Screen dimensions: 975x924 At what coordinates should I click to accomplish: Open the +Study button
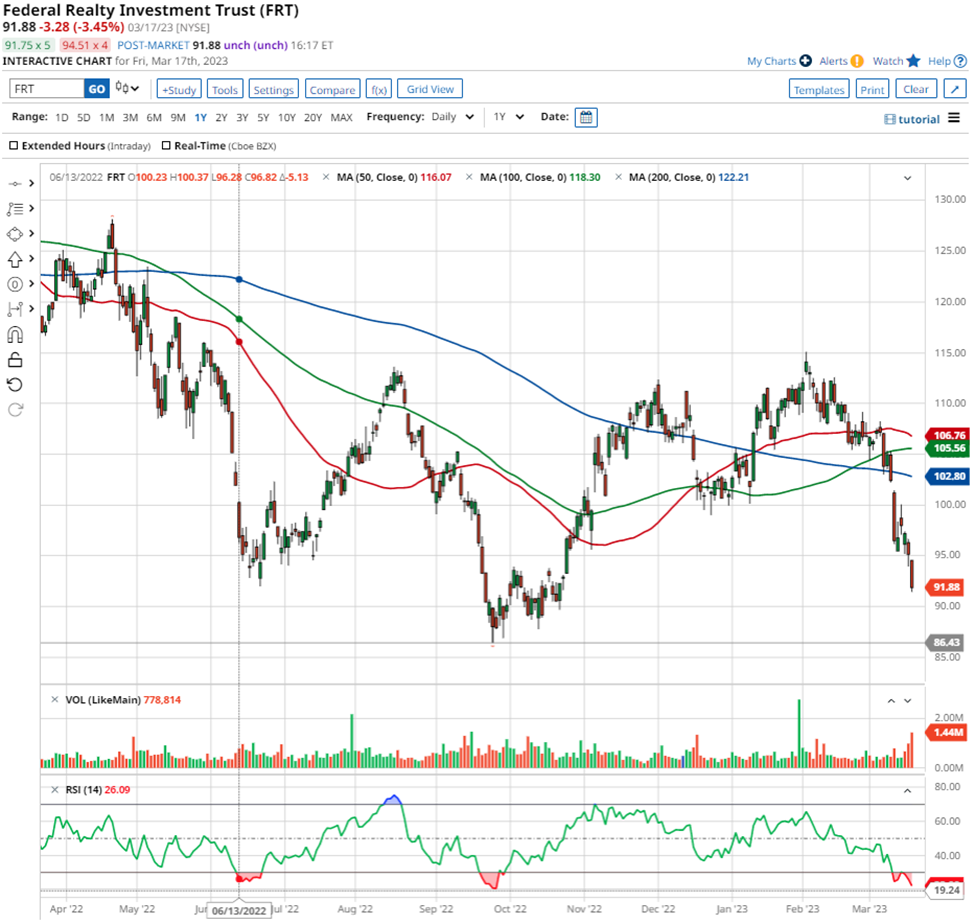tap(179, 90)
